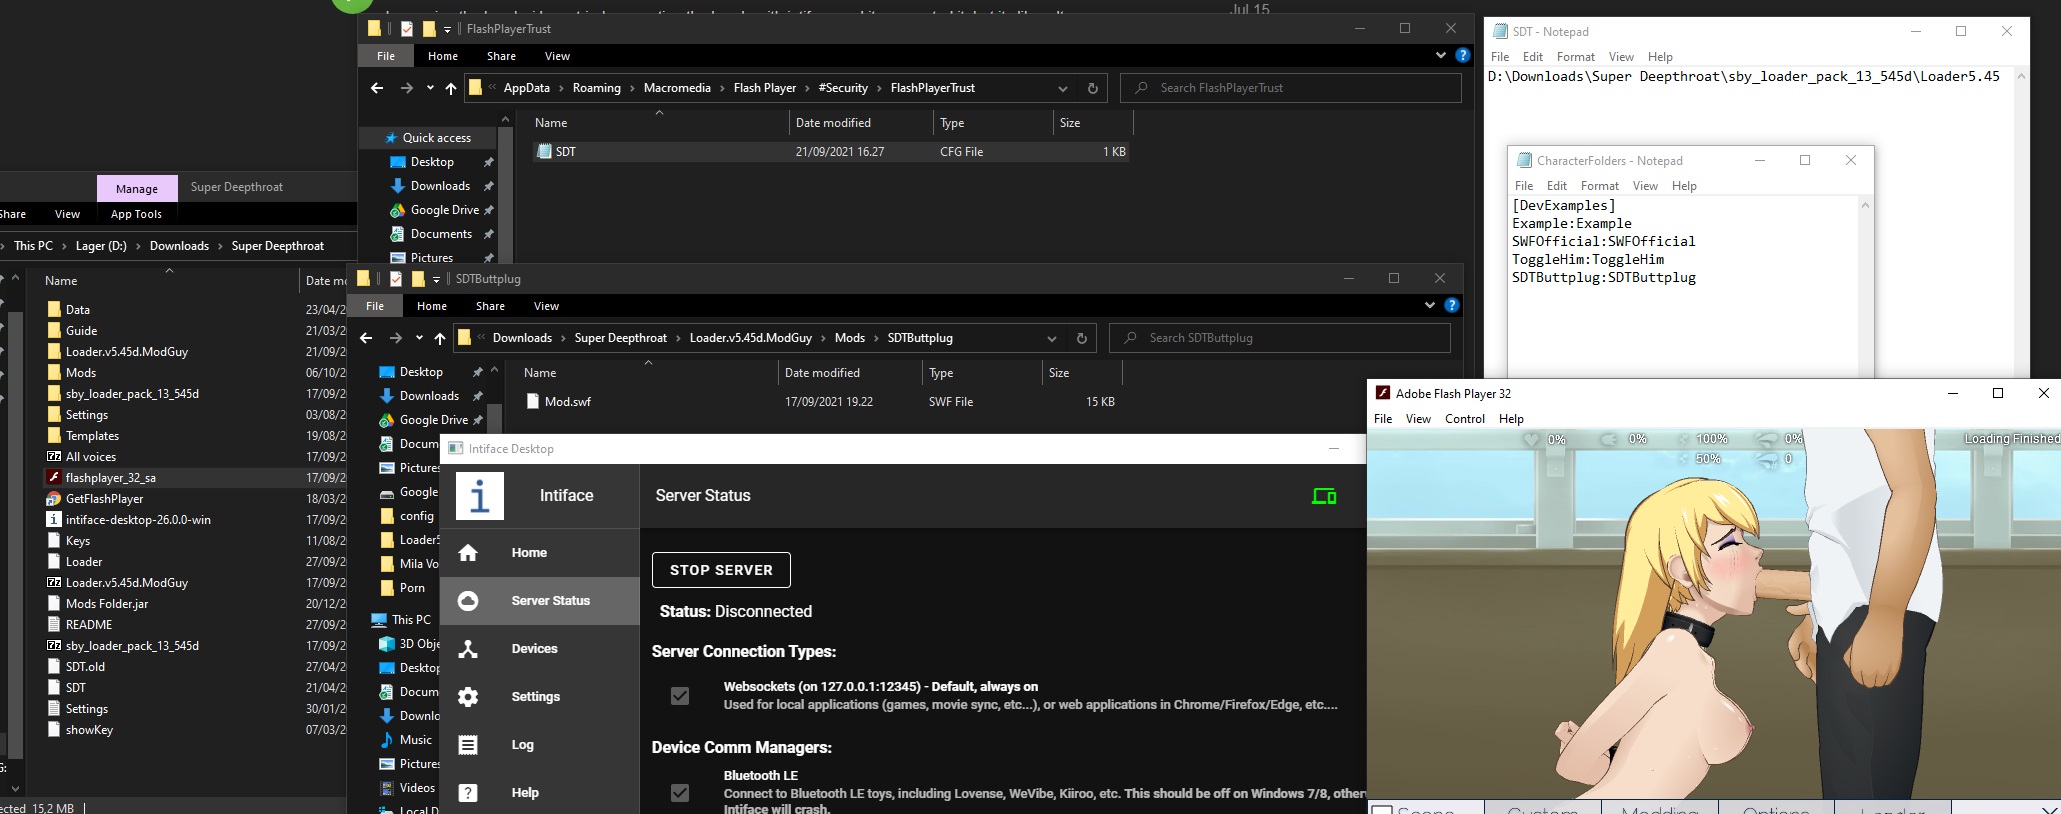Click Back arrow in SDTButtplug explorer window
2061x814 pixels.
pyautogui.click(x=366, y=338)
